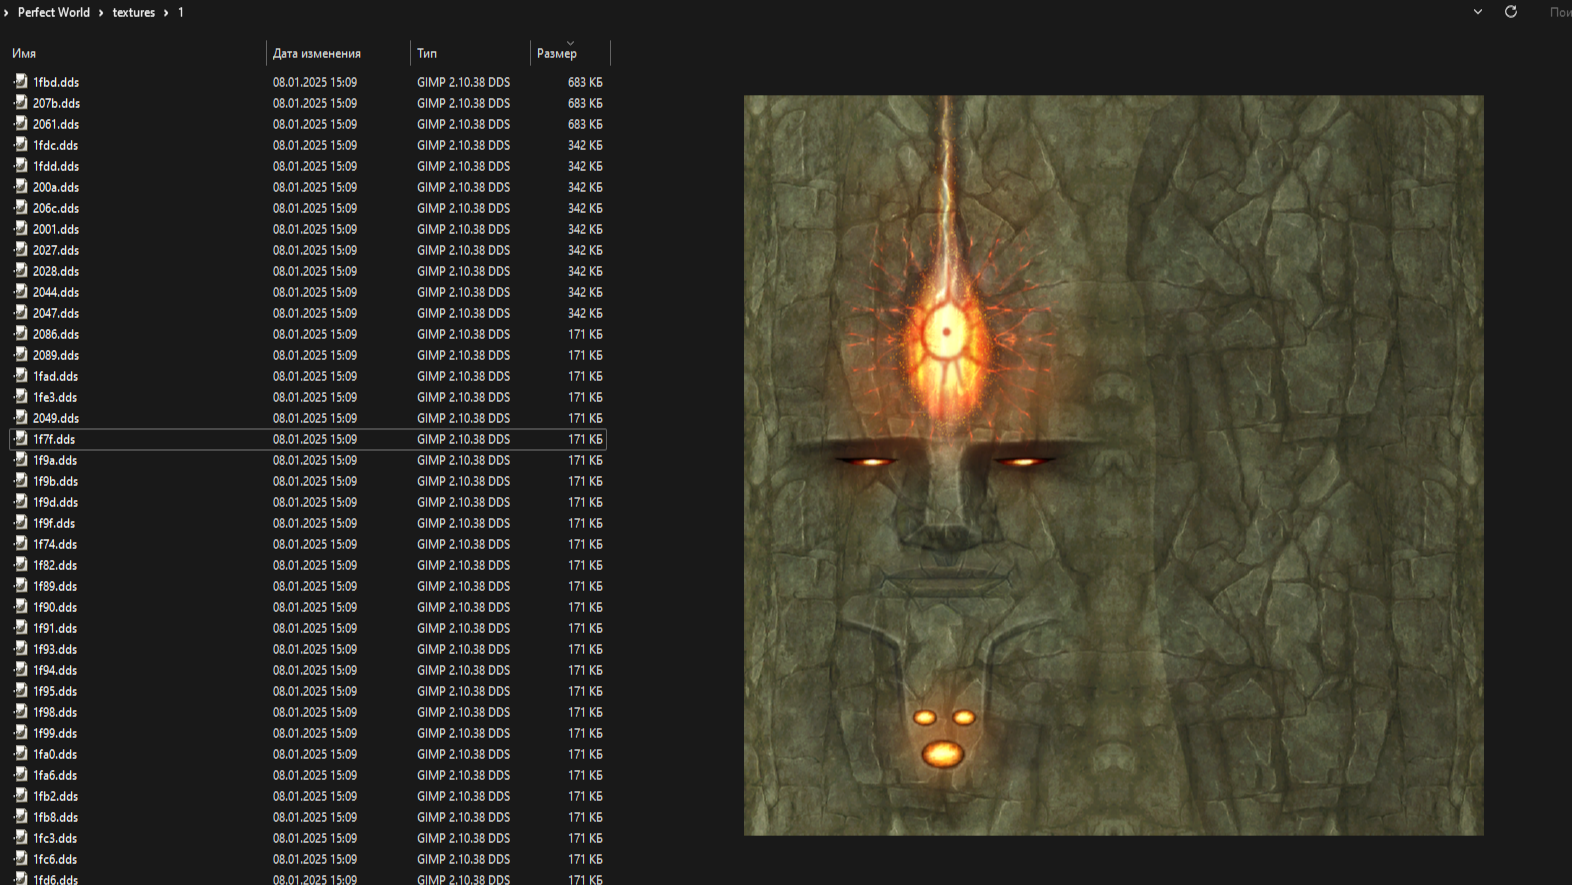Sort files by Дата изменения column
1572x885 pixels.
tap(316, 54)
